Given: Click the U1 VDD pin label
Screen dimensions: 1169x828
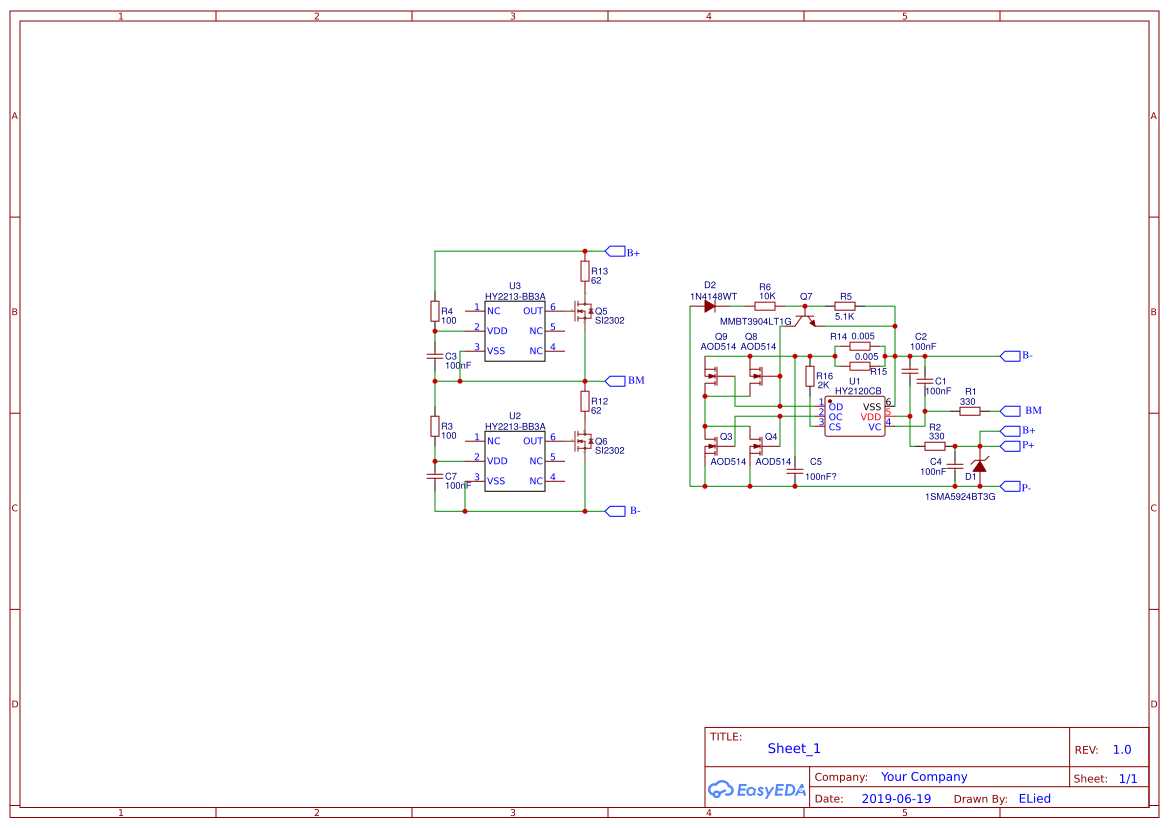Looking at the screenshot, I should pyautogui.click(x=871, y=417).
